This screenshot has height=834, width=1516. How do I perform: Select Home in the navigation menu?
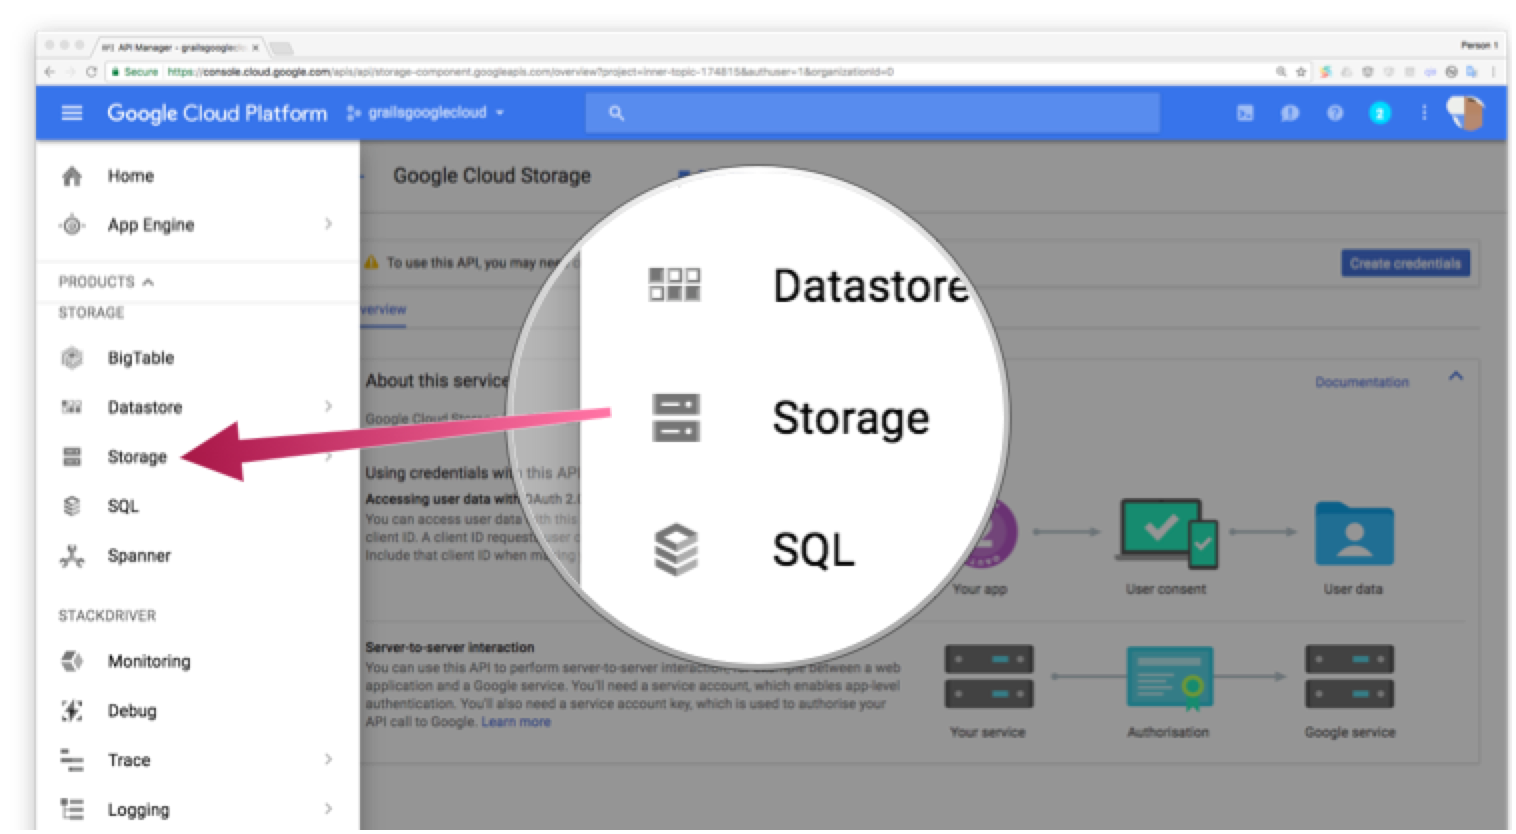131,176
